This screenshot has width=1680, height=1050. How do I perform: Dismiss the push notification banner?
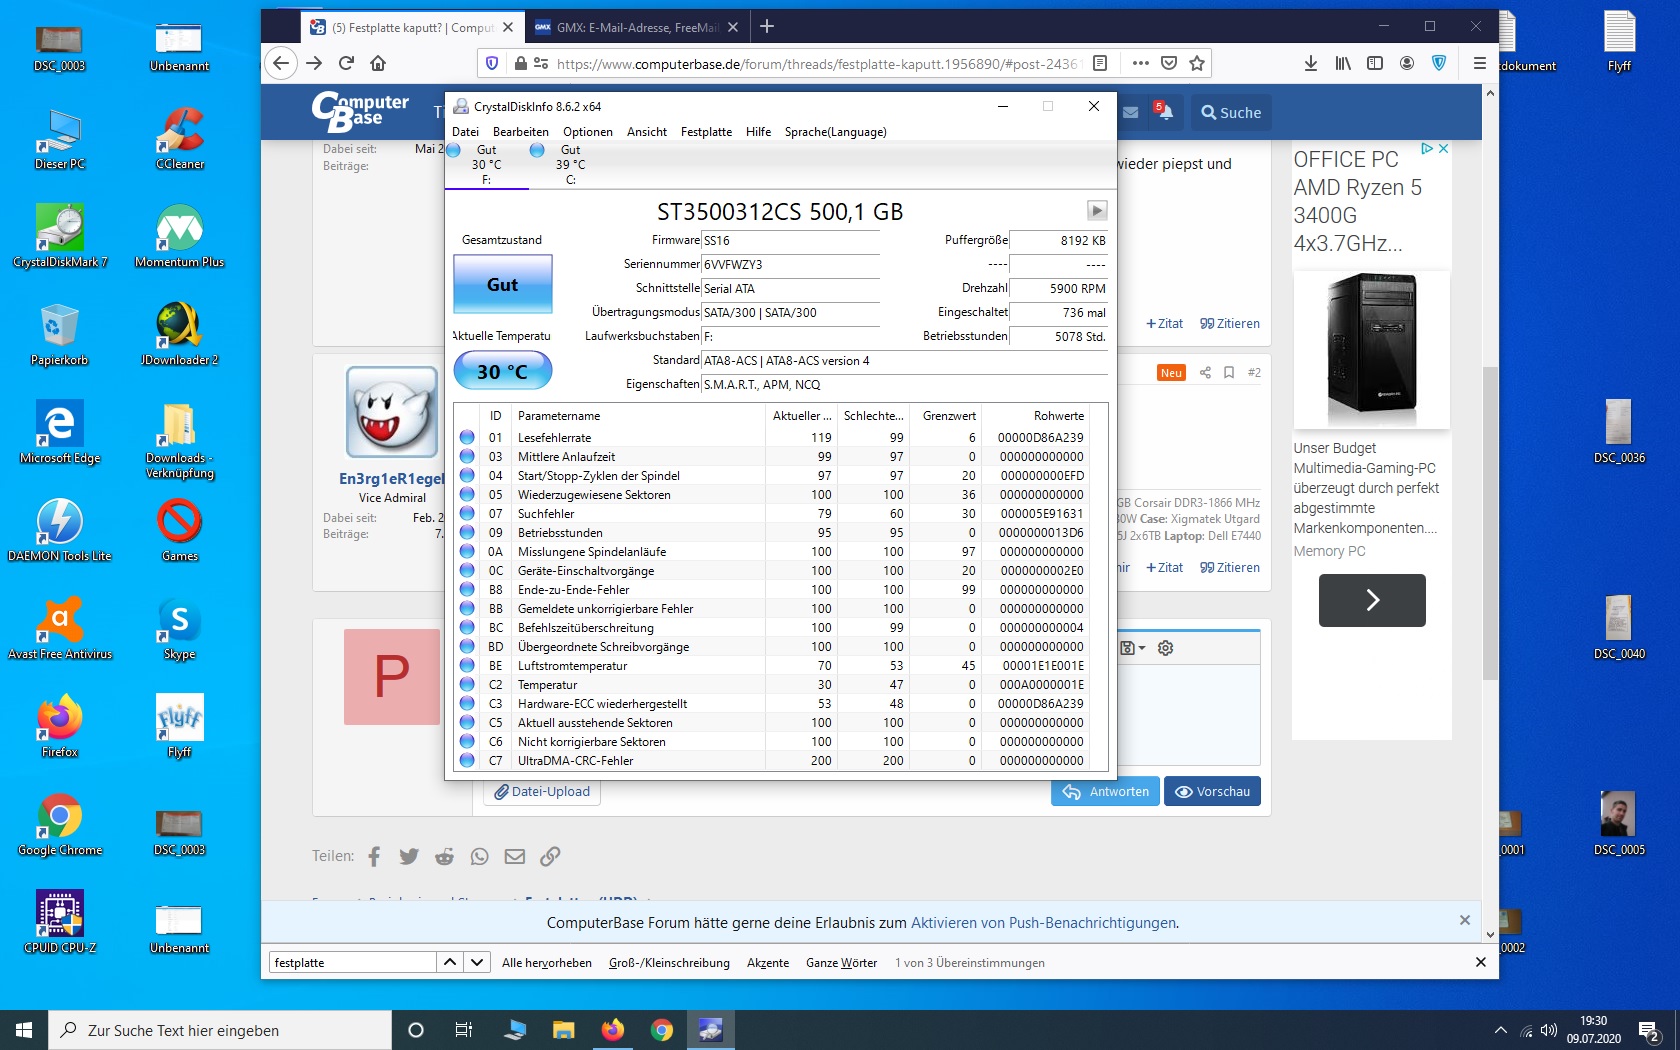1465,920
